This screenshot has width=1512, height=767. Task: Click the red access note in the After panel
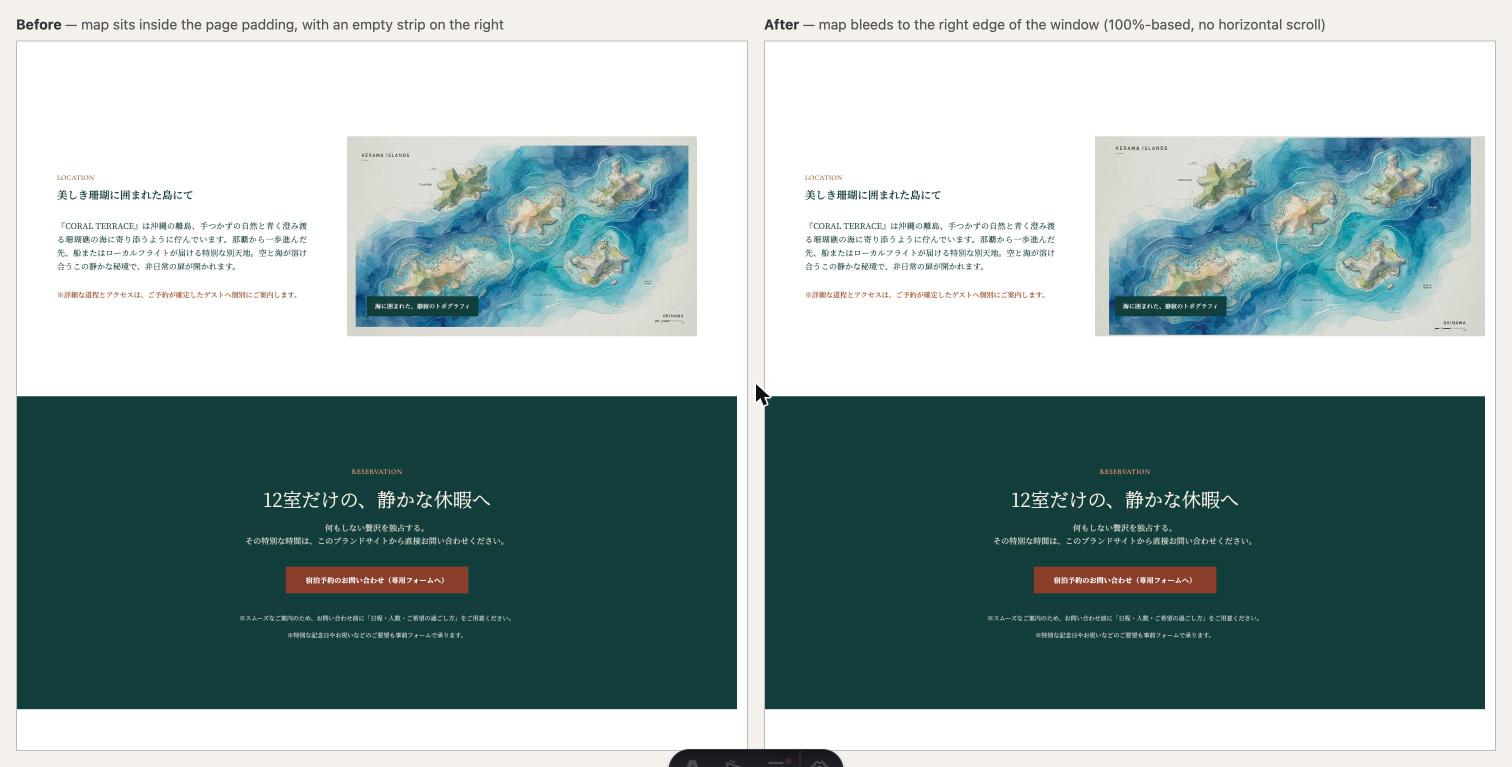pos(926,295)
